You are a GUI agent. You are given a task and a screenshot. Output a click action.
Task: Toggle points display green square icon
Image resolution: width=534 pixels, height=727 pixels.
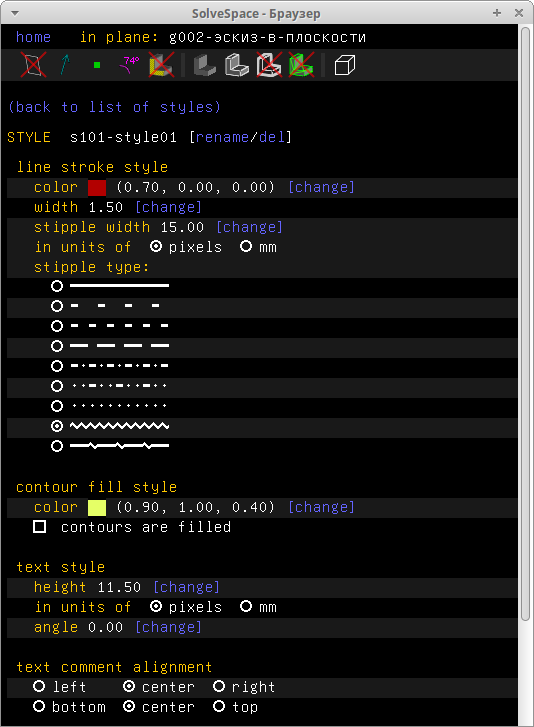97,65
